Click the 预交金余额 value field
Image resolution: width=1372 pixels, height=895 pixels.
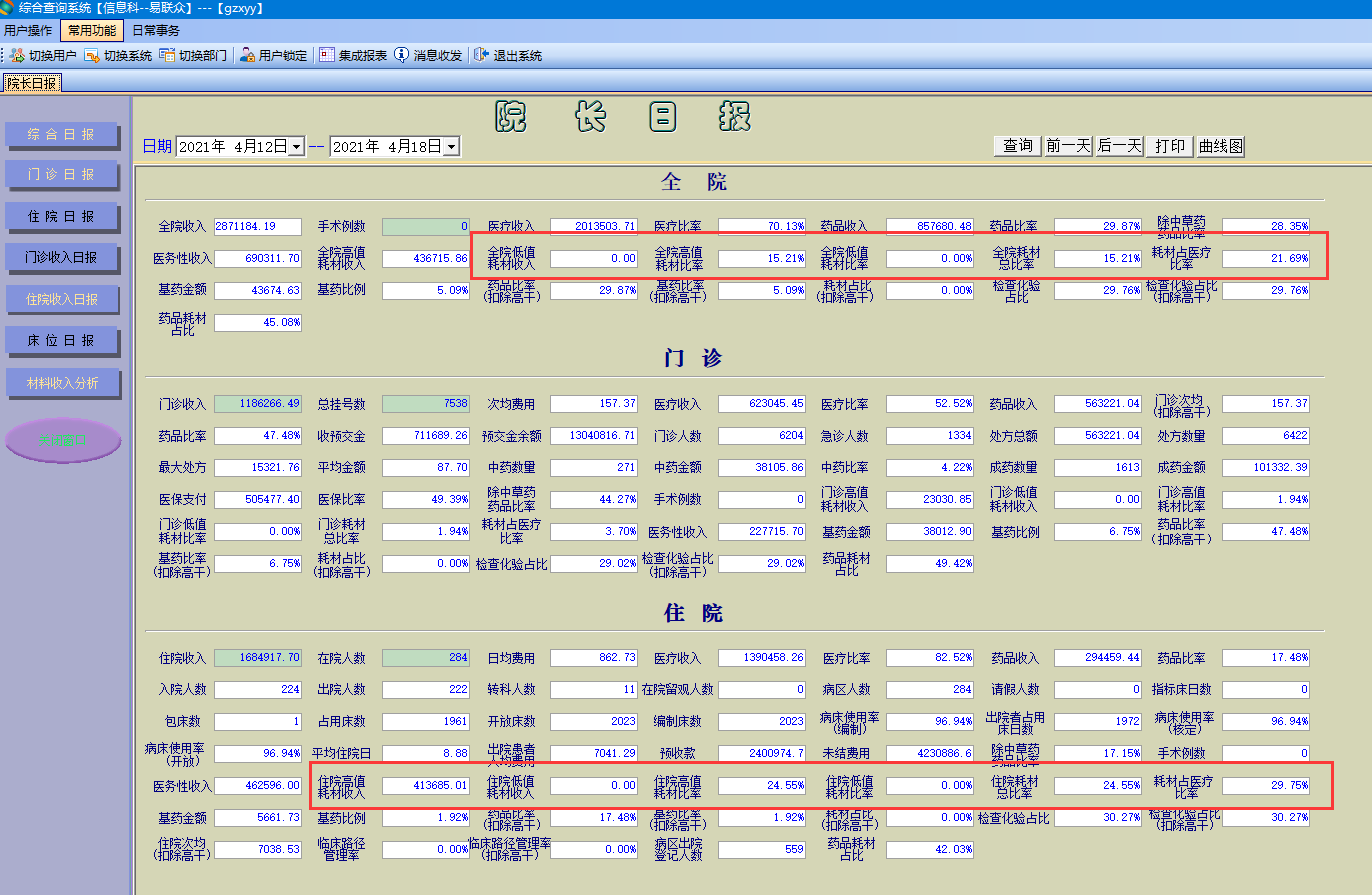pyautogui.click(x=594, y=436)
